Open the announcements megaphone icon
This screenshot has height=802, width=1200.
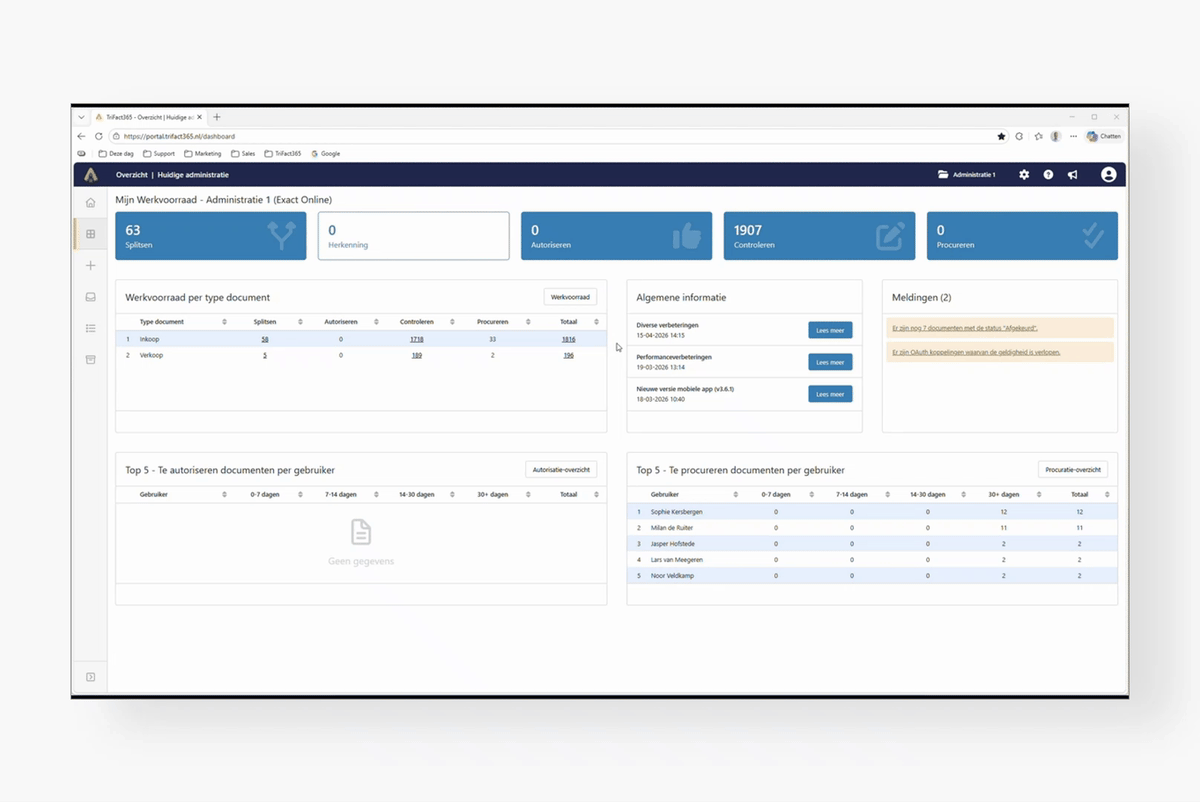(x=1071, y=174)
